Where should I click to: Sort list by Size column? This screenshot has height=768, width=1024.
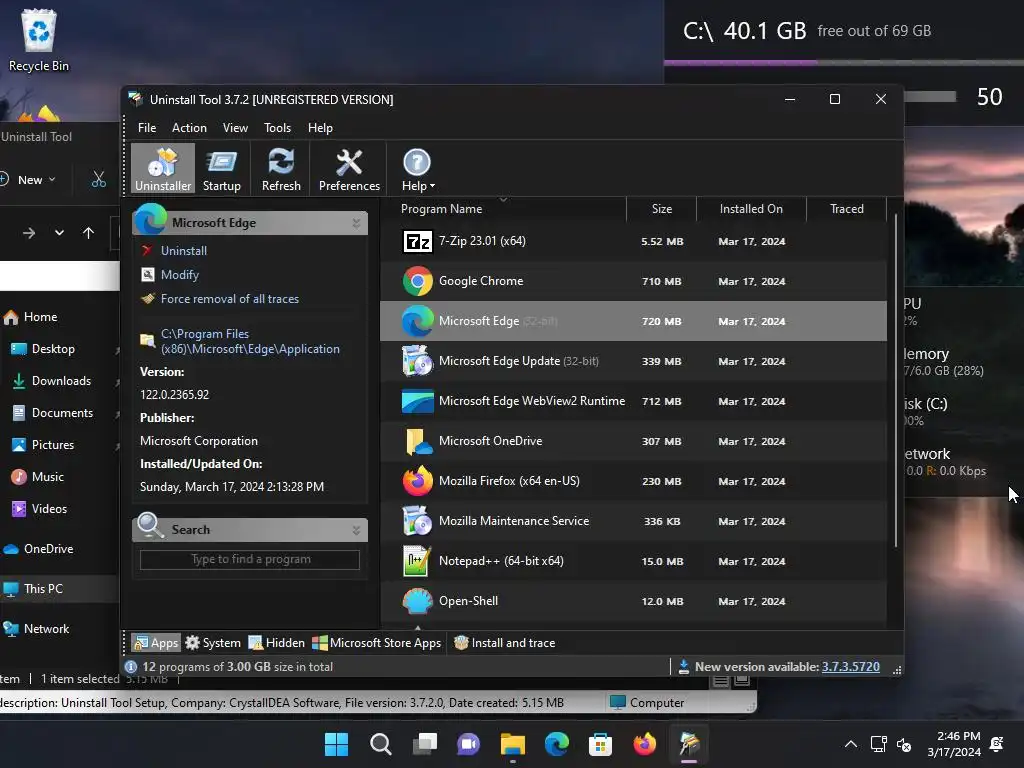[x=662, y=209]
